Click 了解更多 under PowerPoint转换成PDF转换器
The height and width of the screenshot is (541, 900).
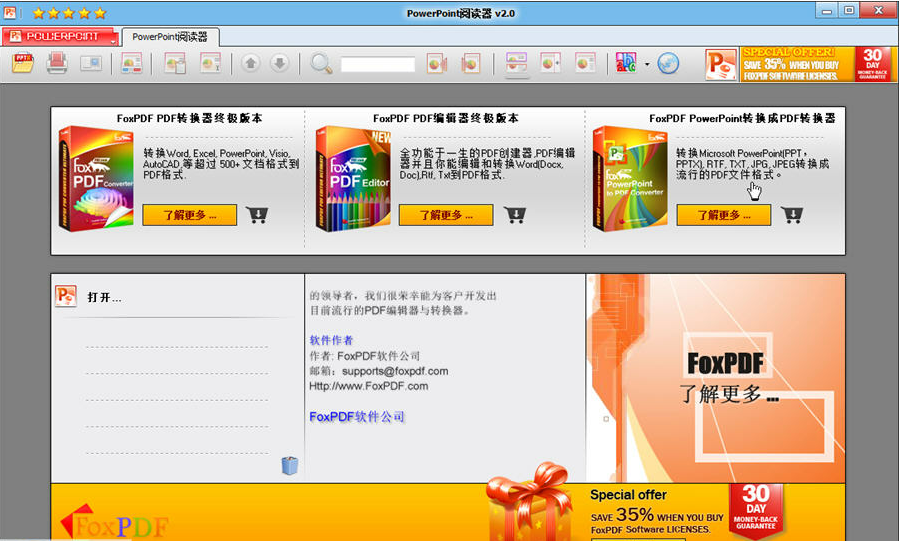724,215
